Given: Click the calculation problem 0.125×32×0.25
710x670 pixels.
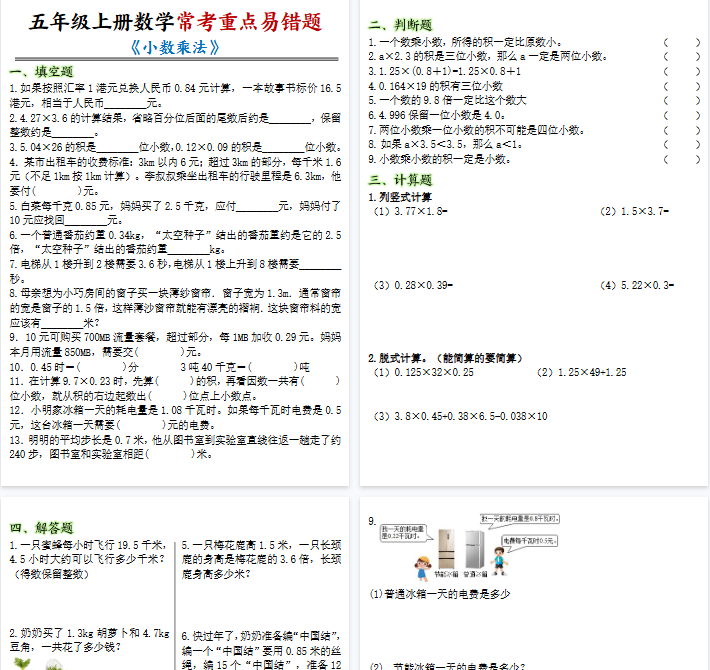Looking at the screenshot, I should (424, 372).
